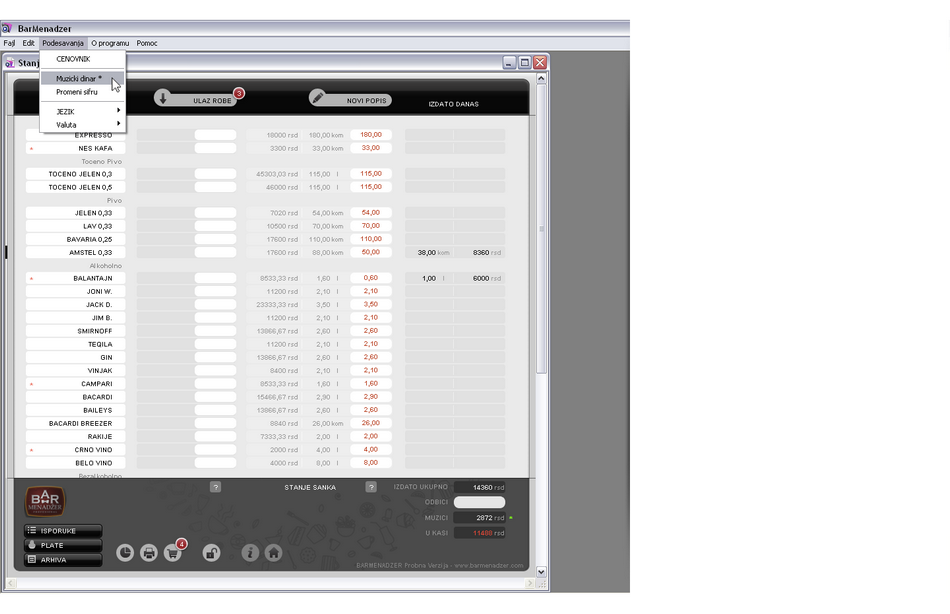Open the shopping cart with badge 4
Image resolution: width=950 pixels, height=614 pixels.
point(173,553)
